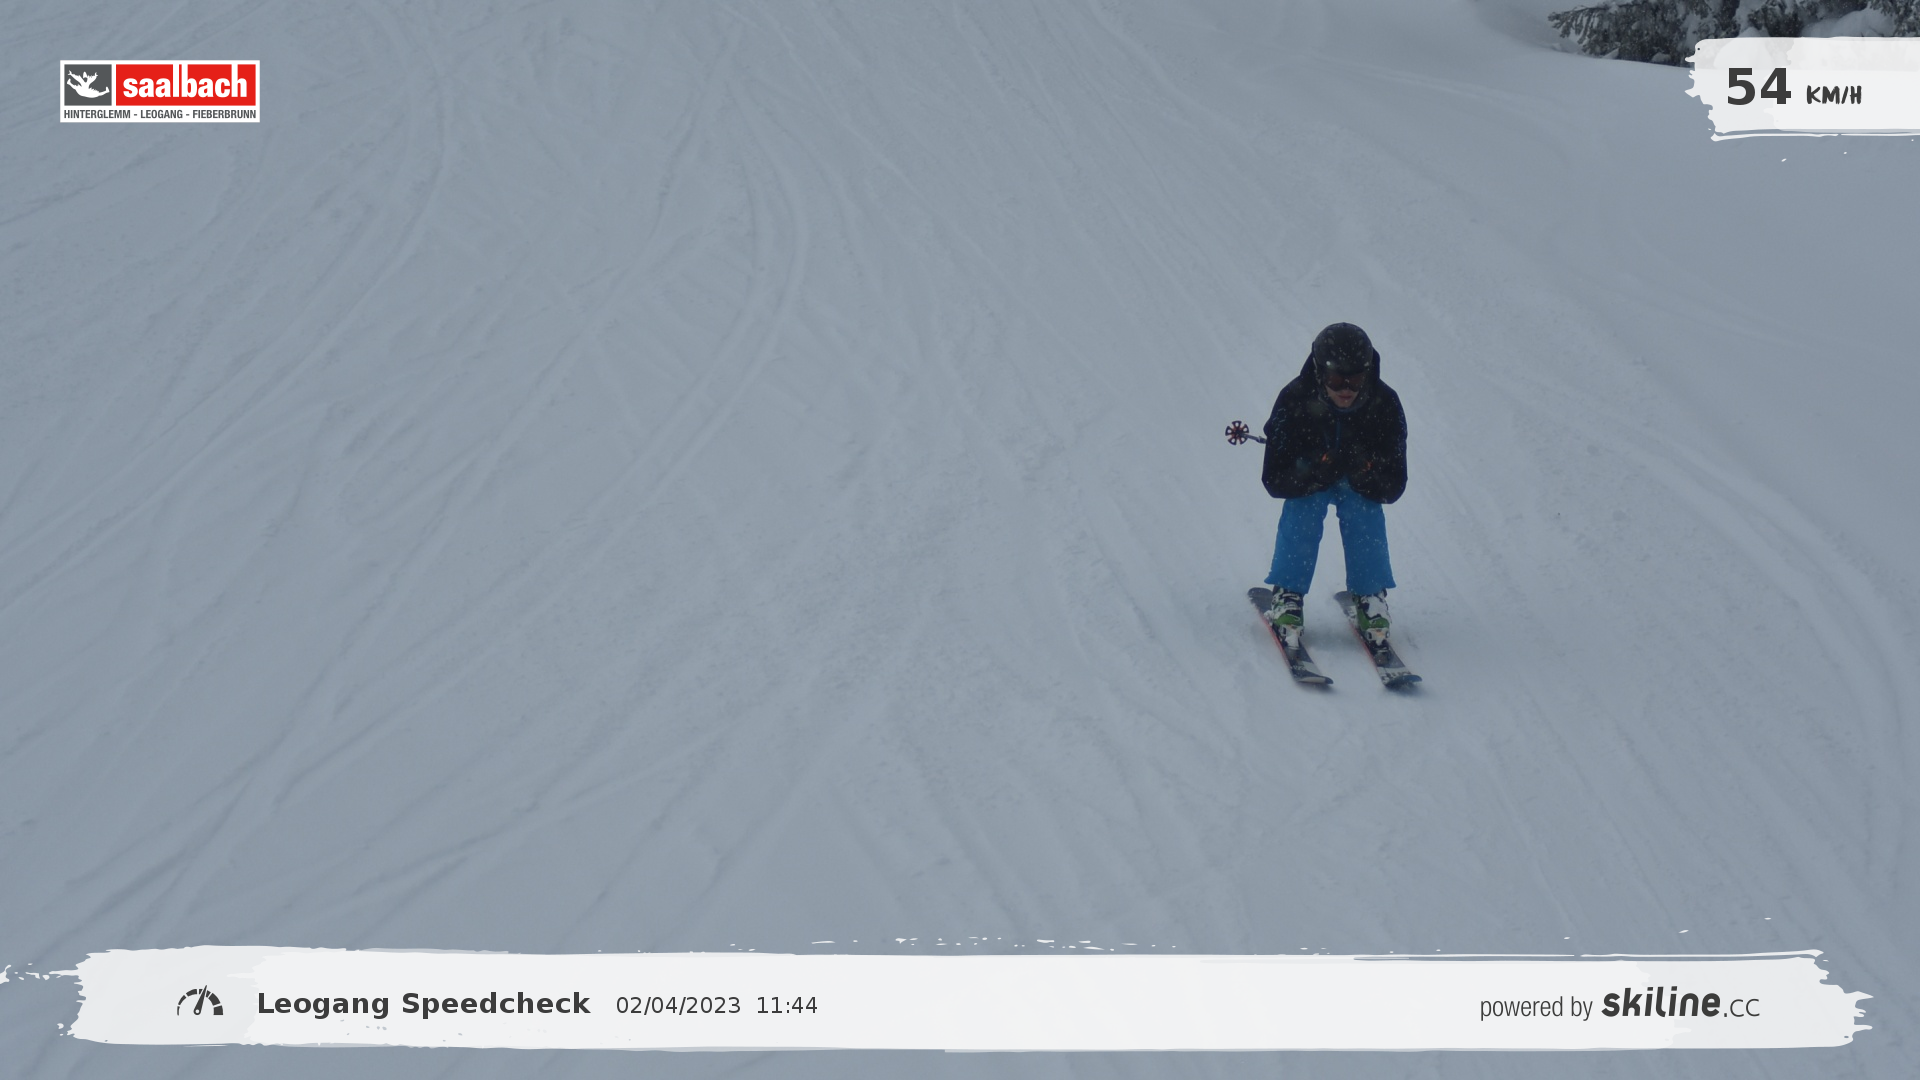This screenshot has width=1920, height=1080.
Task: Click the 'powered by' text
Action: (x=1536, y=1007)
